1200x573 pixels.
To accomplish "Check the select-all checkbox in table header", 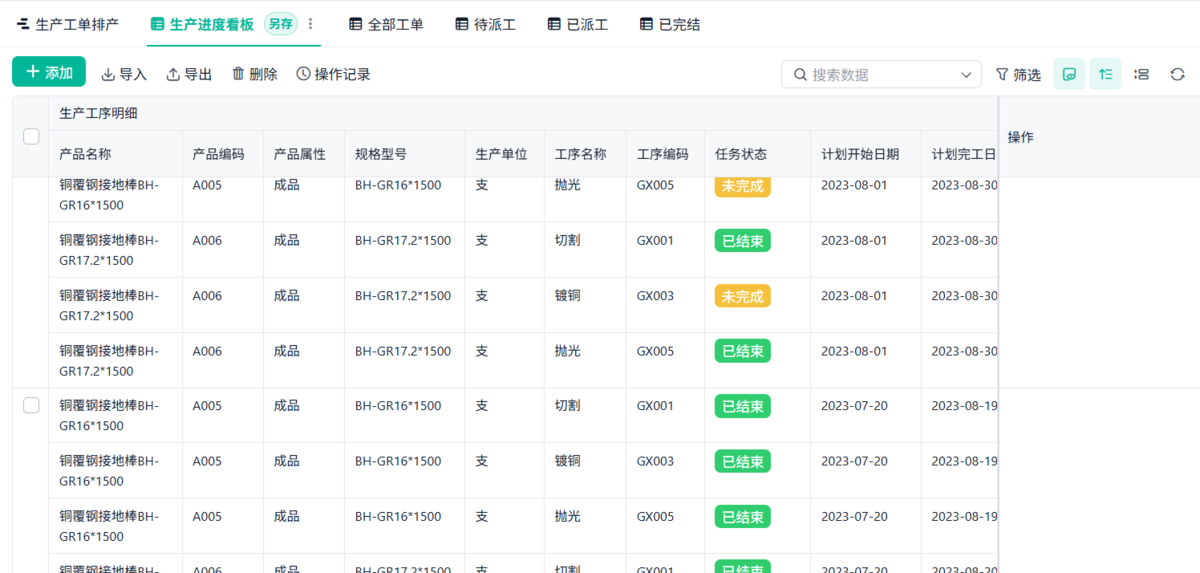I will pos(31,137).
